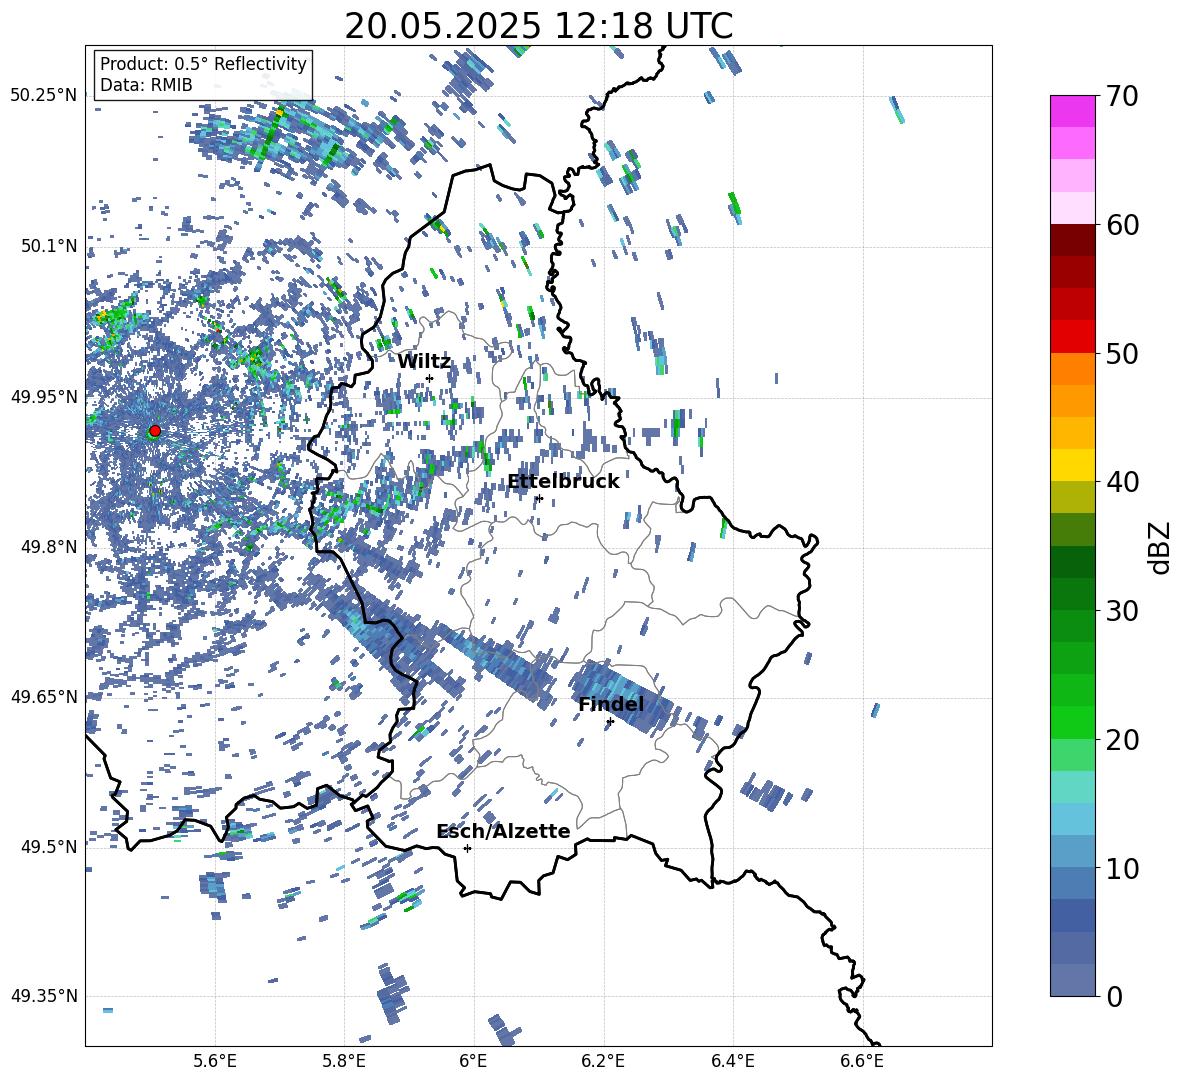1184x1081 pixels.
Task: Click the 10 value on the colorbar
Action: pyautogui.click(x=1122, y=868)
